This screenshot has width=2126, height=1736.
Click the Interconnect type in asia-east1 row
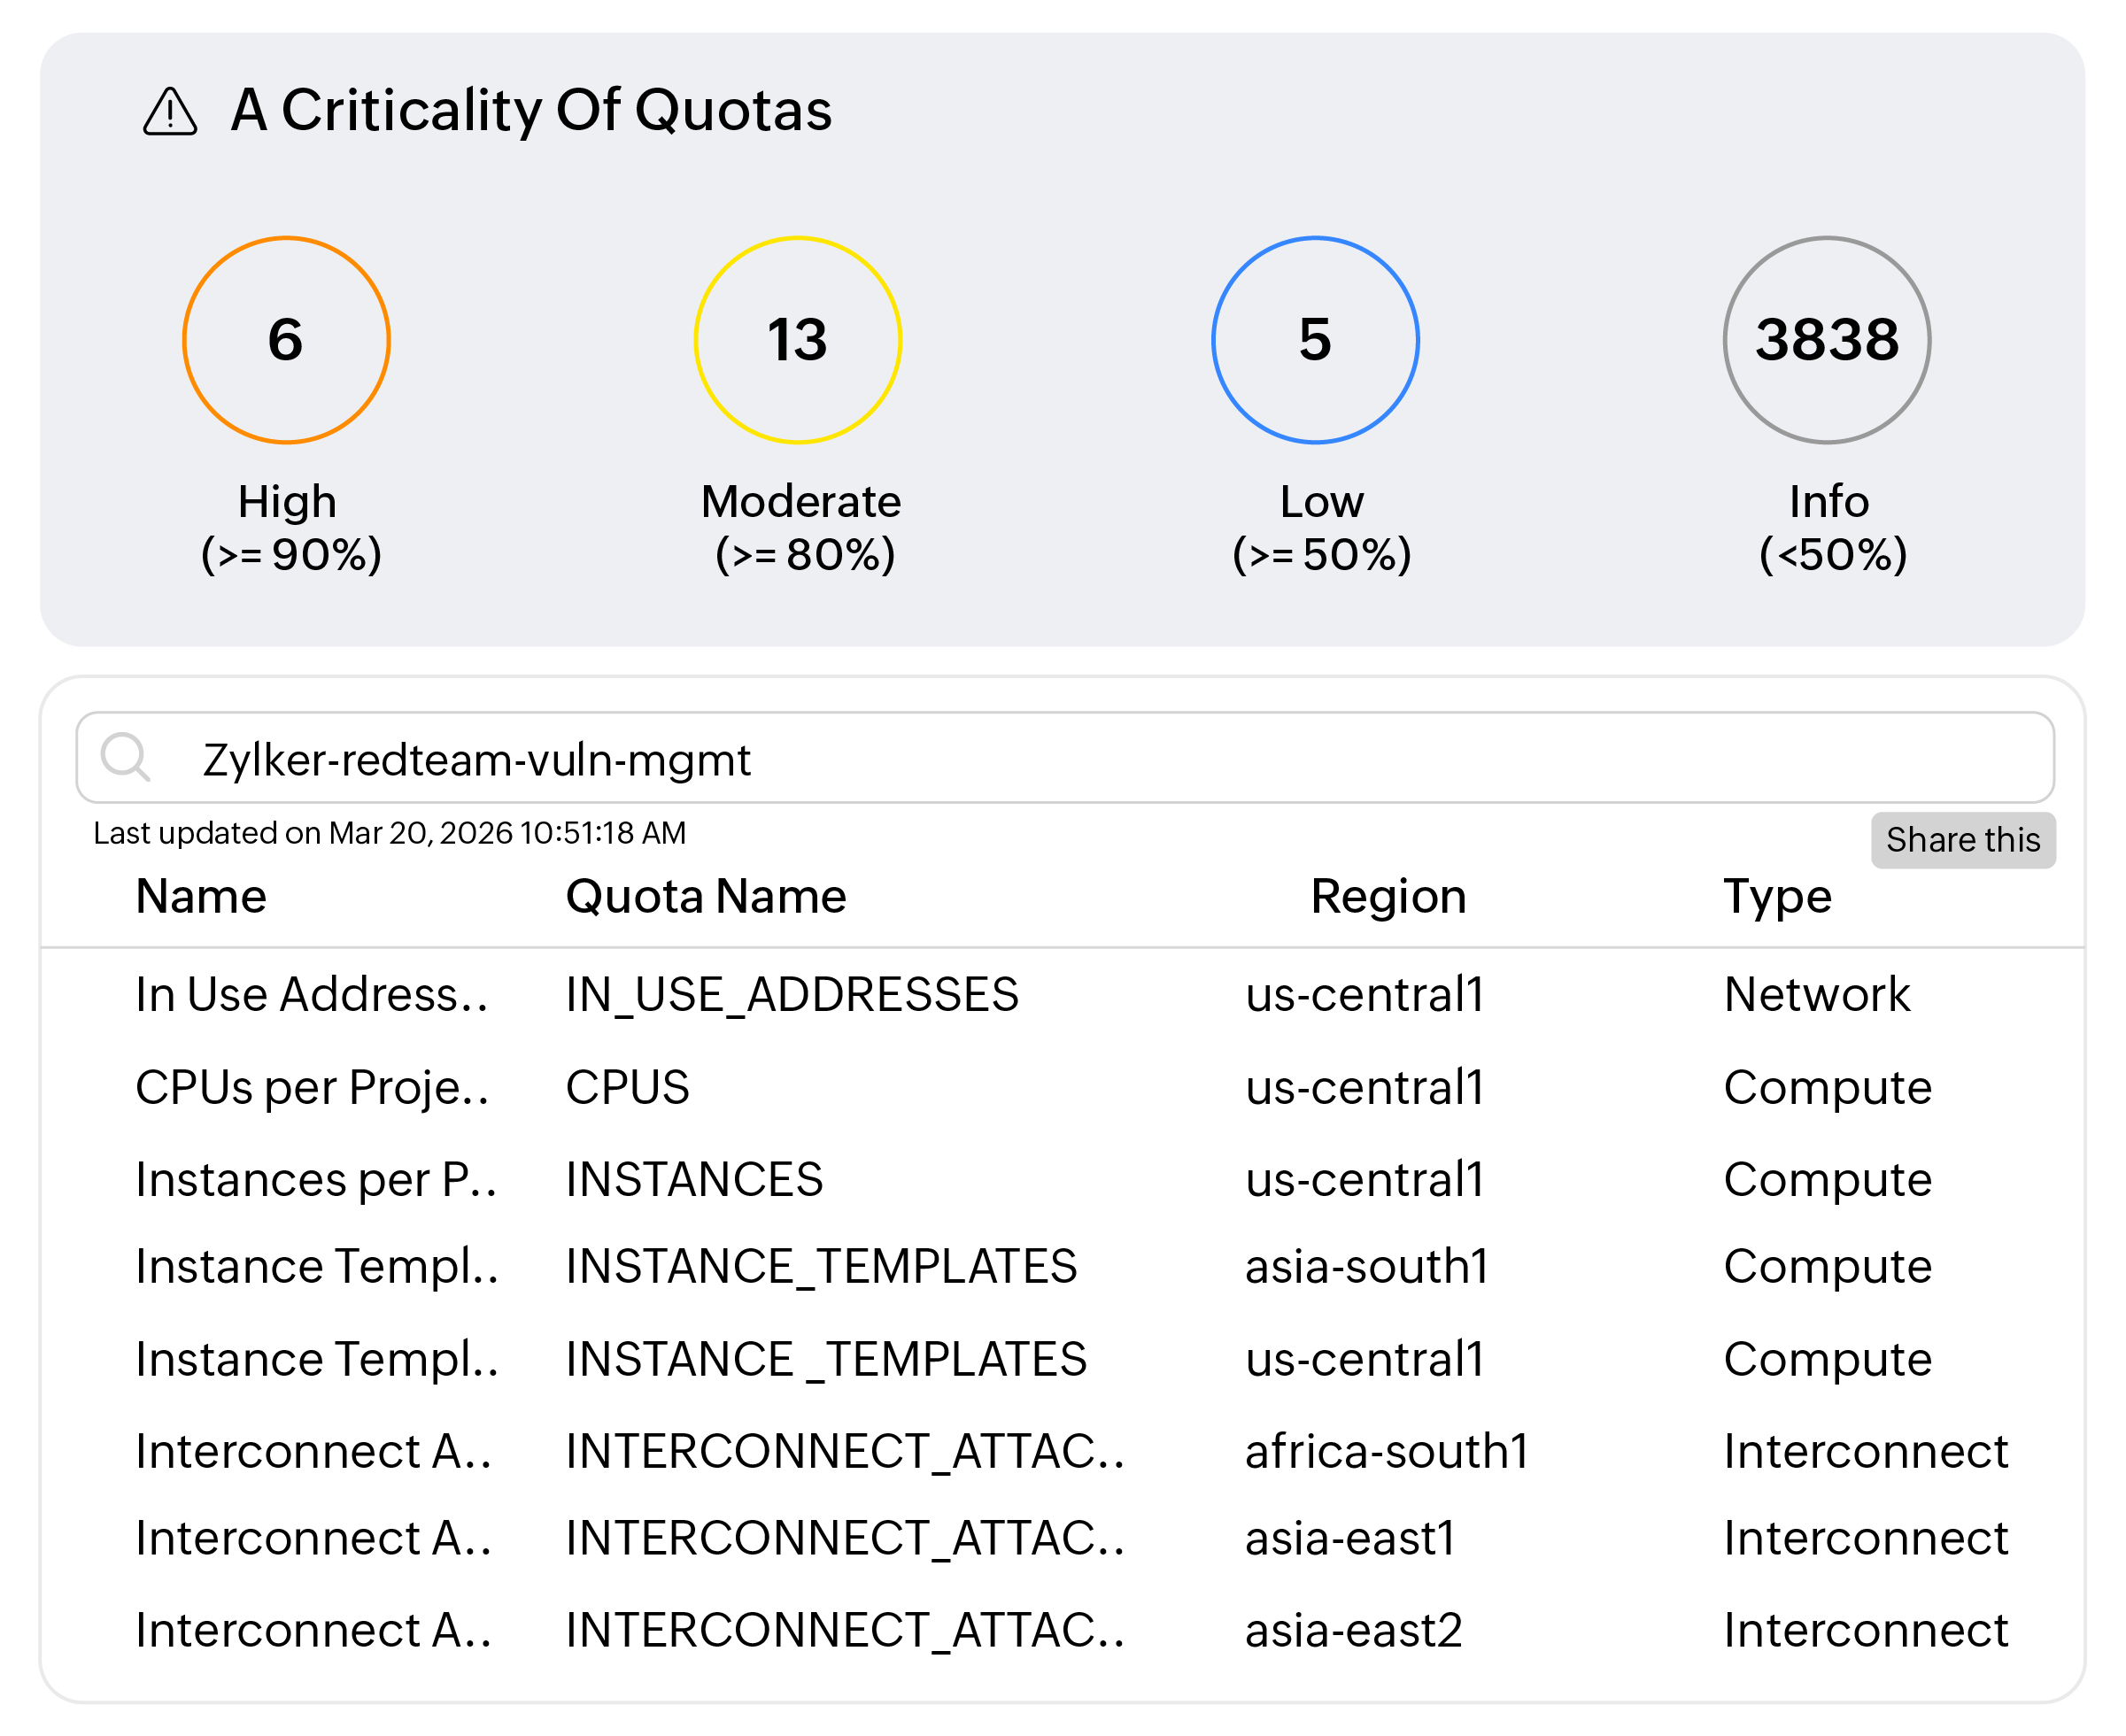point(1866,1538)
